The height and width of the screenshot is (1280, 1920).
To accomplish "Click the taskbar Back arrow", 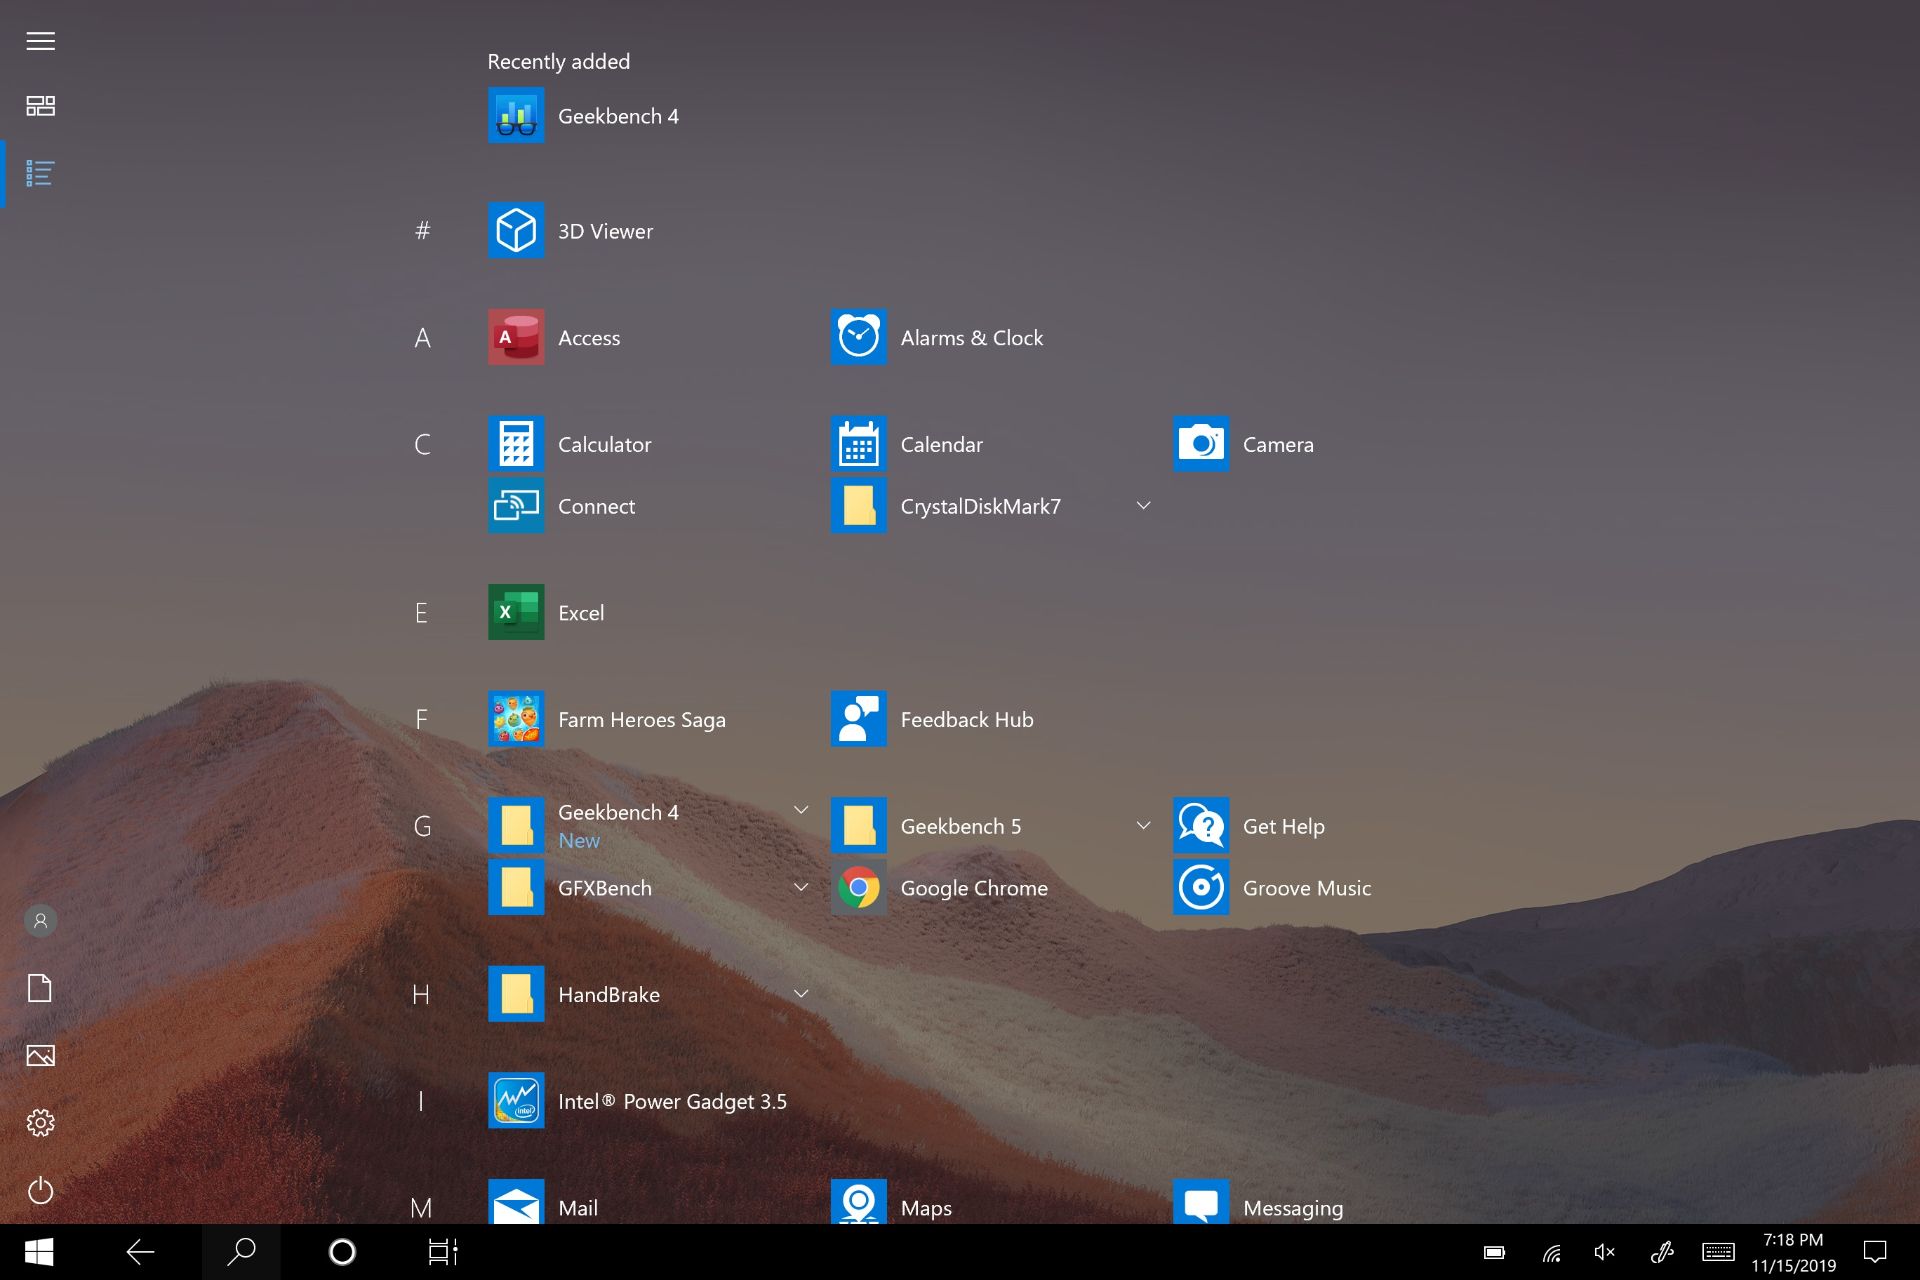I will click(140, 1252).
